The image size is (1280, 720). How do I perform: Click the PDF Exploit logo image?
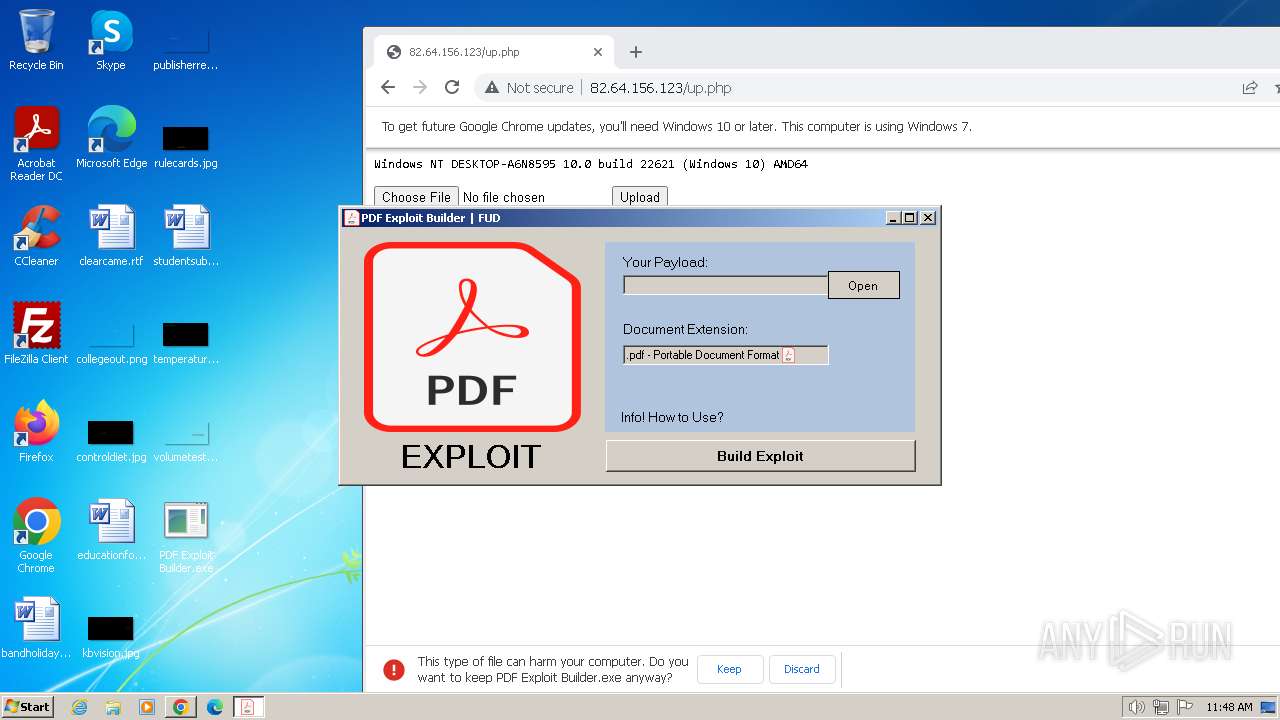coord(471,337)
